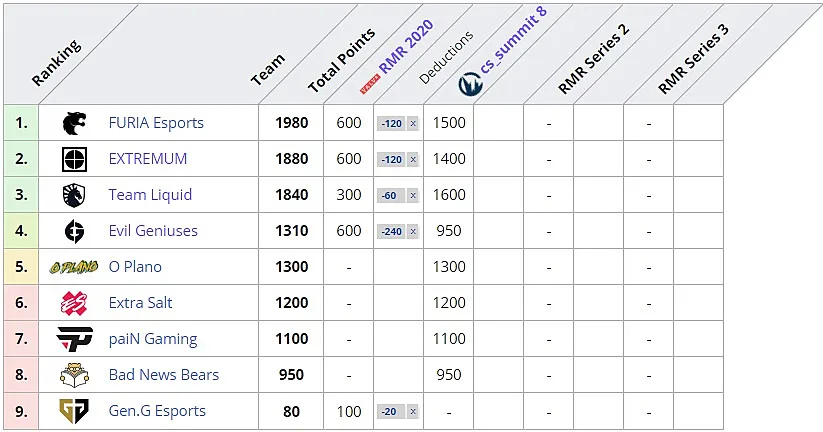Open the Bad News Bears team link

pos(164,375)
